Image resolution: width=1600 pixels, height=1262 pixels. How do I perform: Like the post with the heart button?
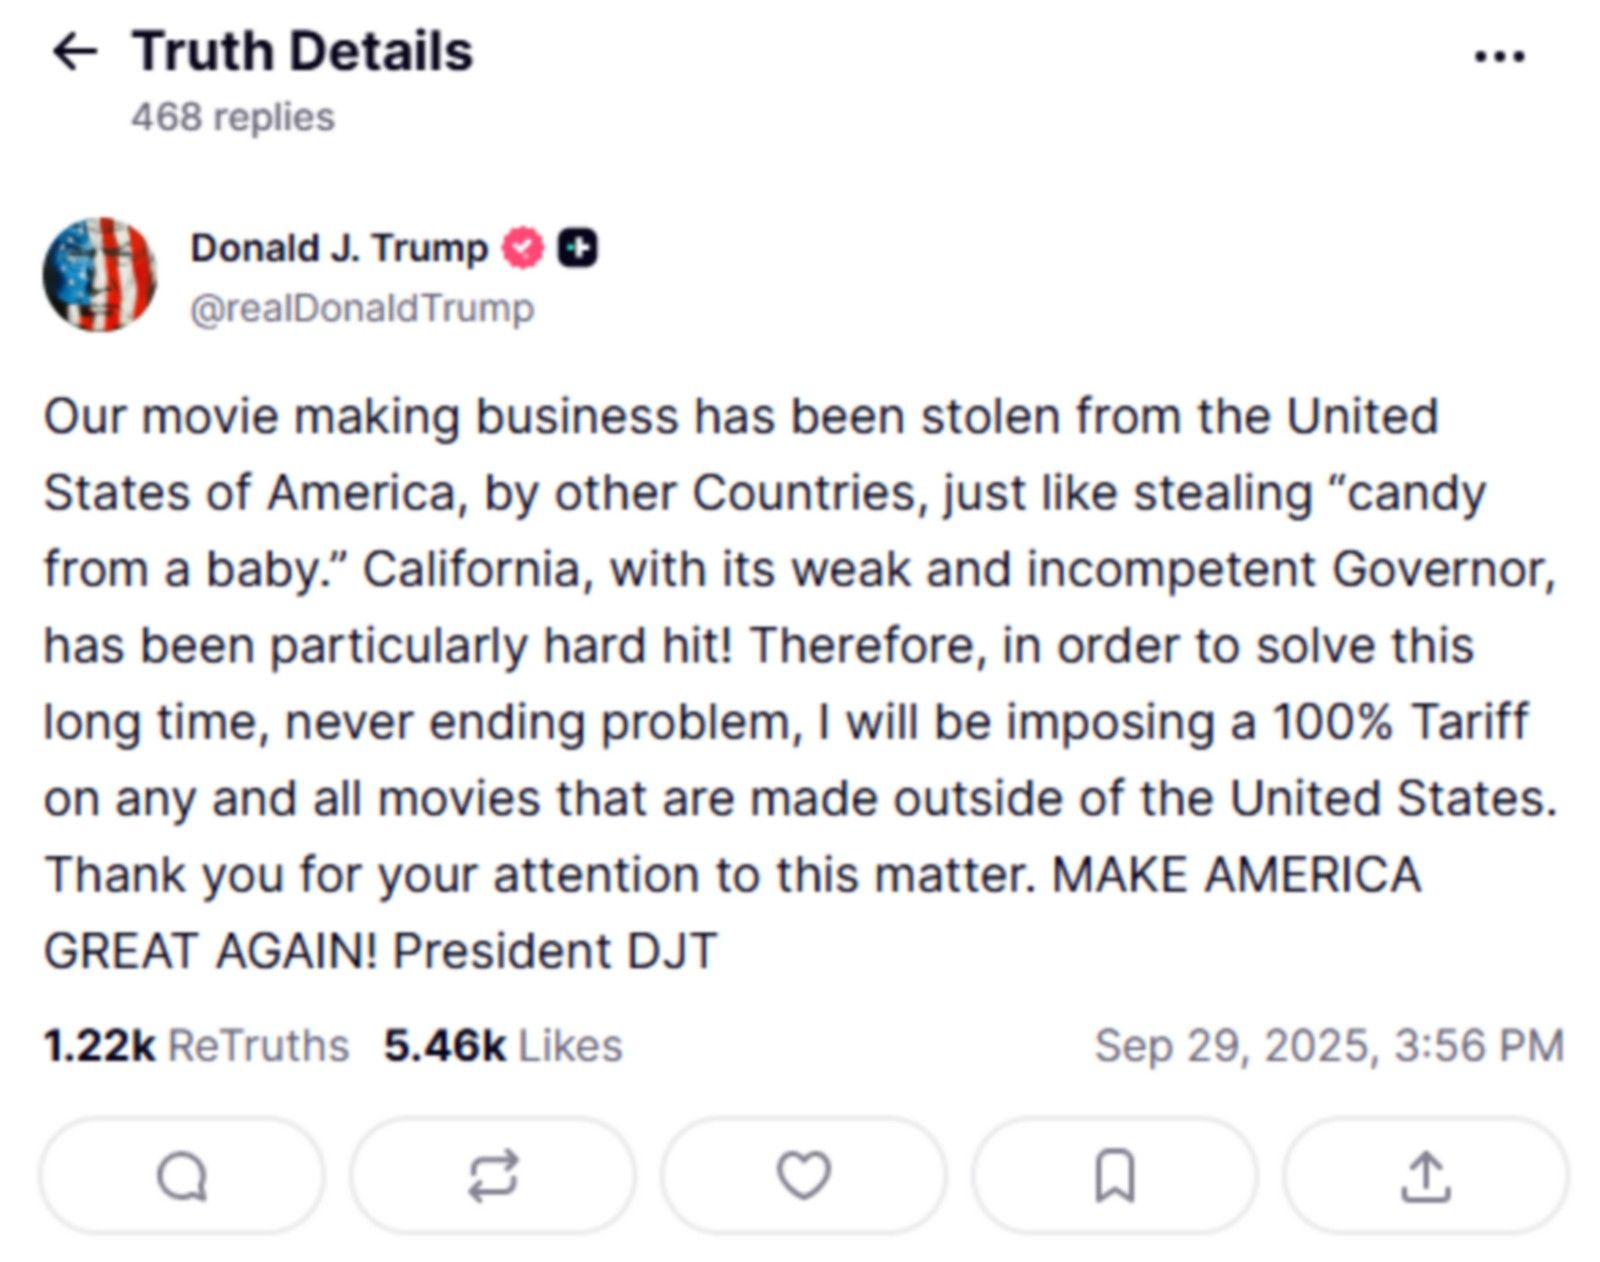(x=804, y=1175)
